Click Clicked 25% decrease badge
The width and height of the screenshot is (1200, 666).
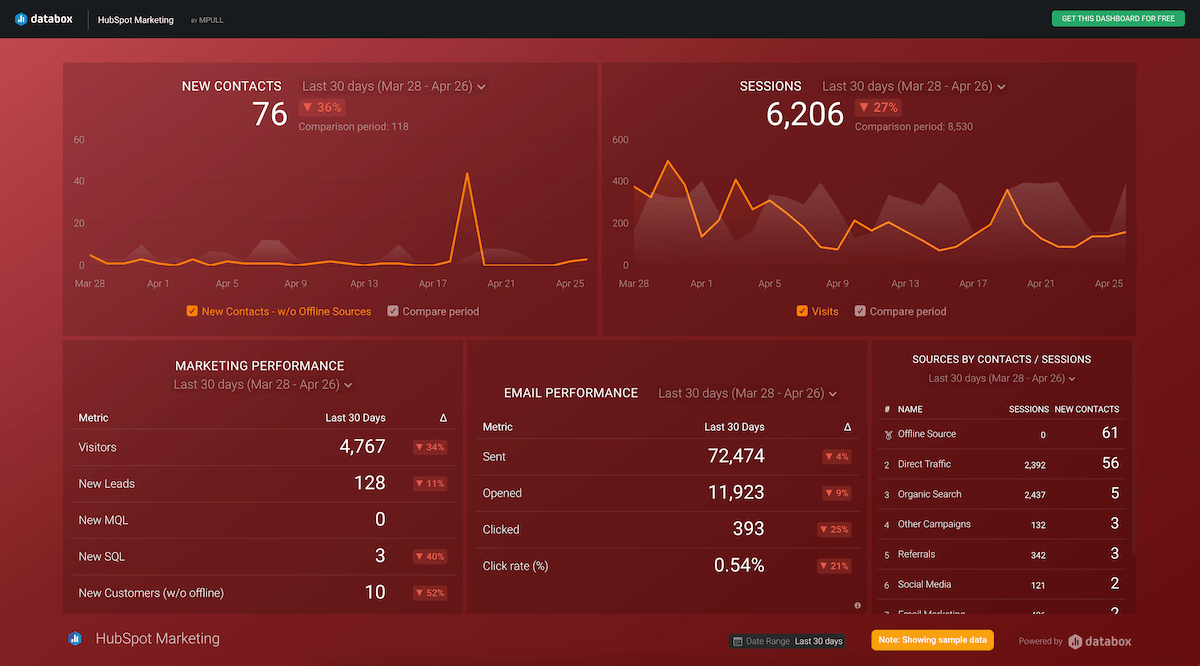(x=834, y=530)
